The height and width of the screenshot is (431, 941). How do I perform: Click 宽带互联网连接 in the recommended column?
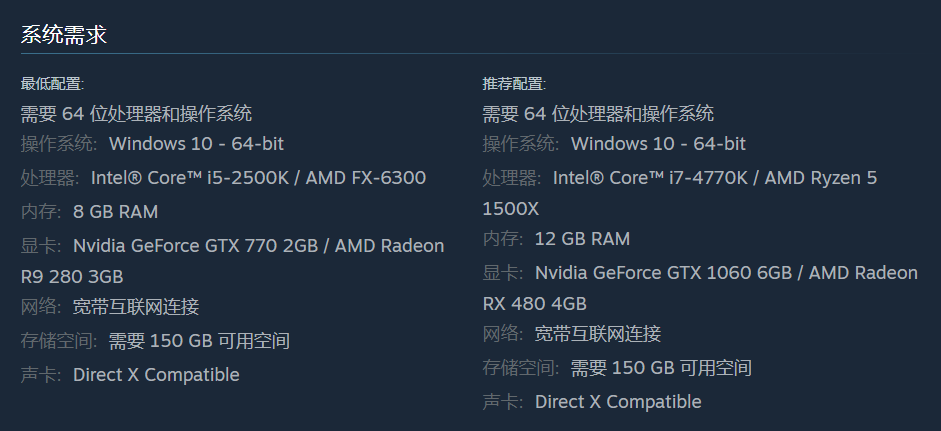(x=598, y=334)
